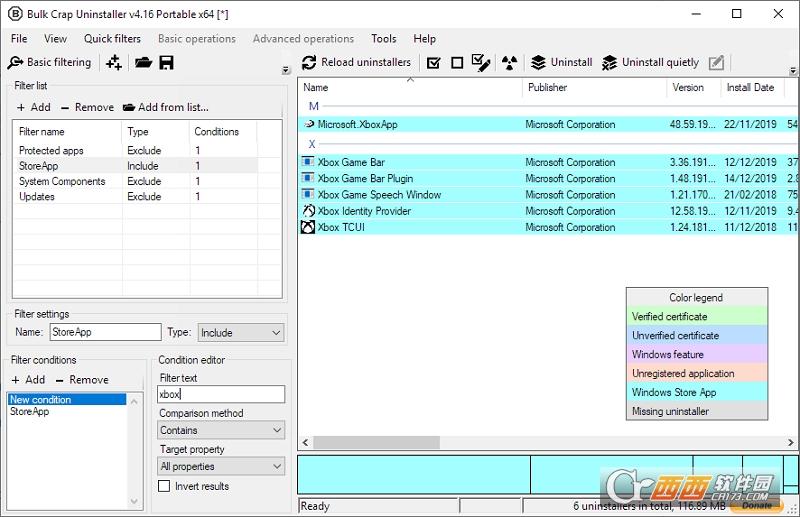Click the Microsoft.XboxApp row icon
Screen dimensions: 800x517
(x=309, y=124)
